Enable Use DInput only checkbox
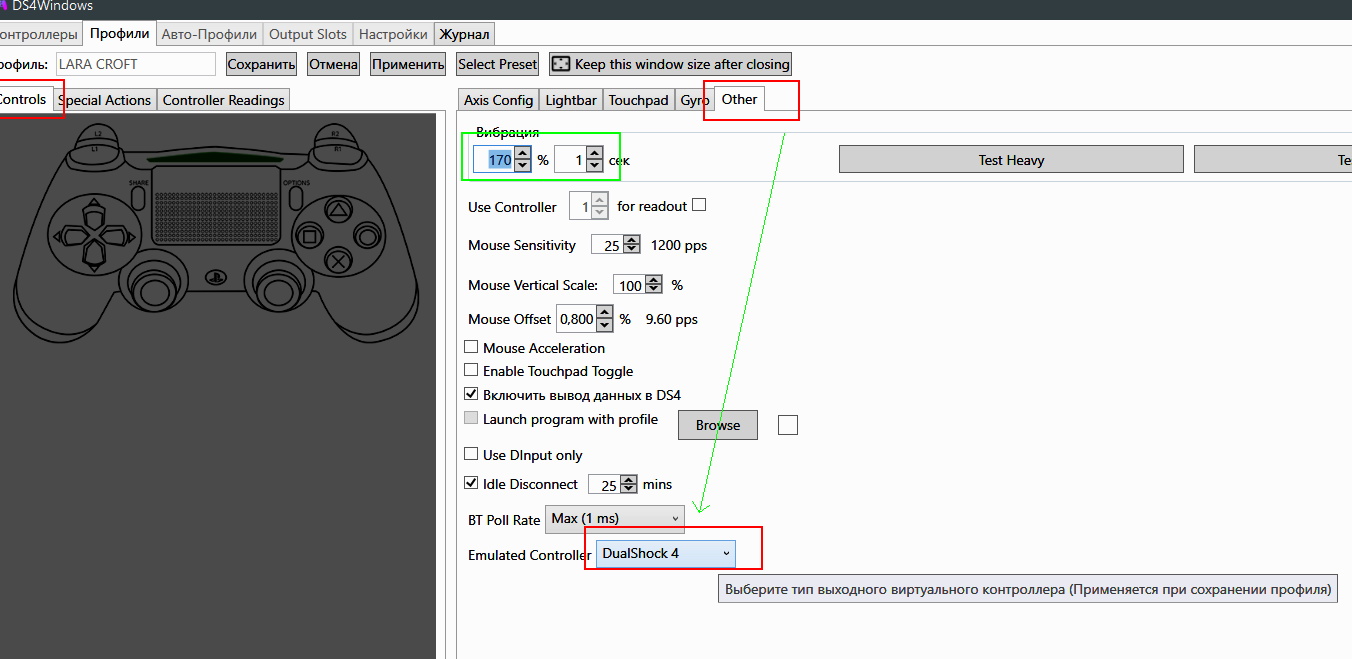This screenshot has height=659, width=1352. (x=471, y=454)
